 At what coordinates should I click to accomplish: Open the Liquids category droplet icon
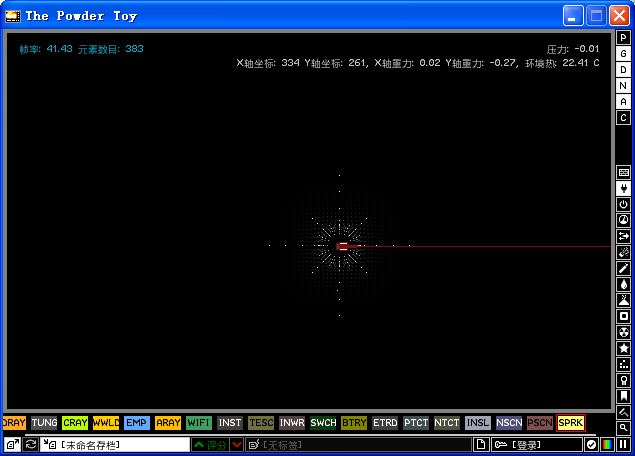click(x=624, y=284)
